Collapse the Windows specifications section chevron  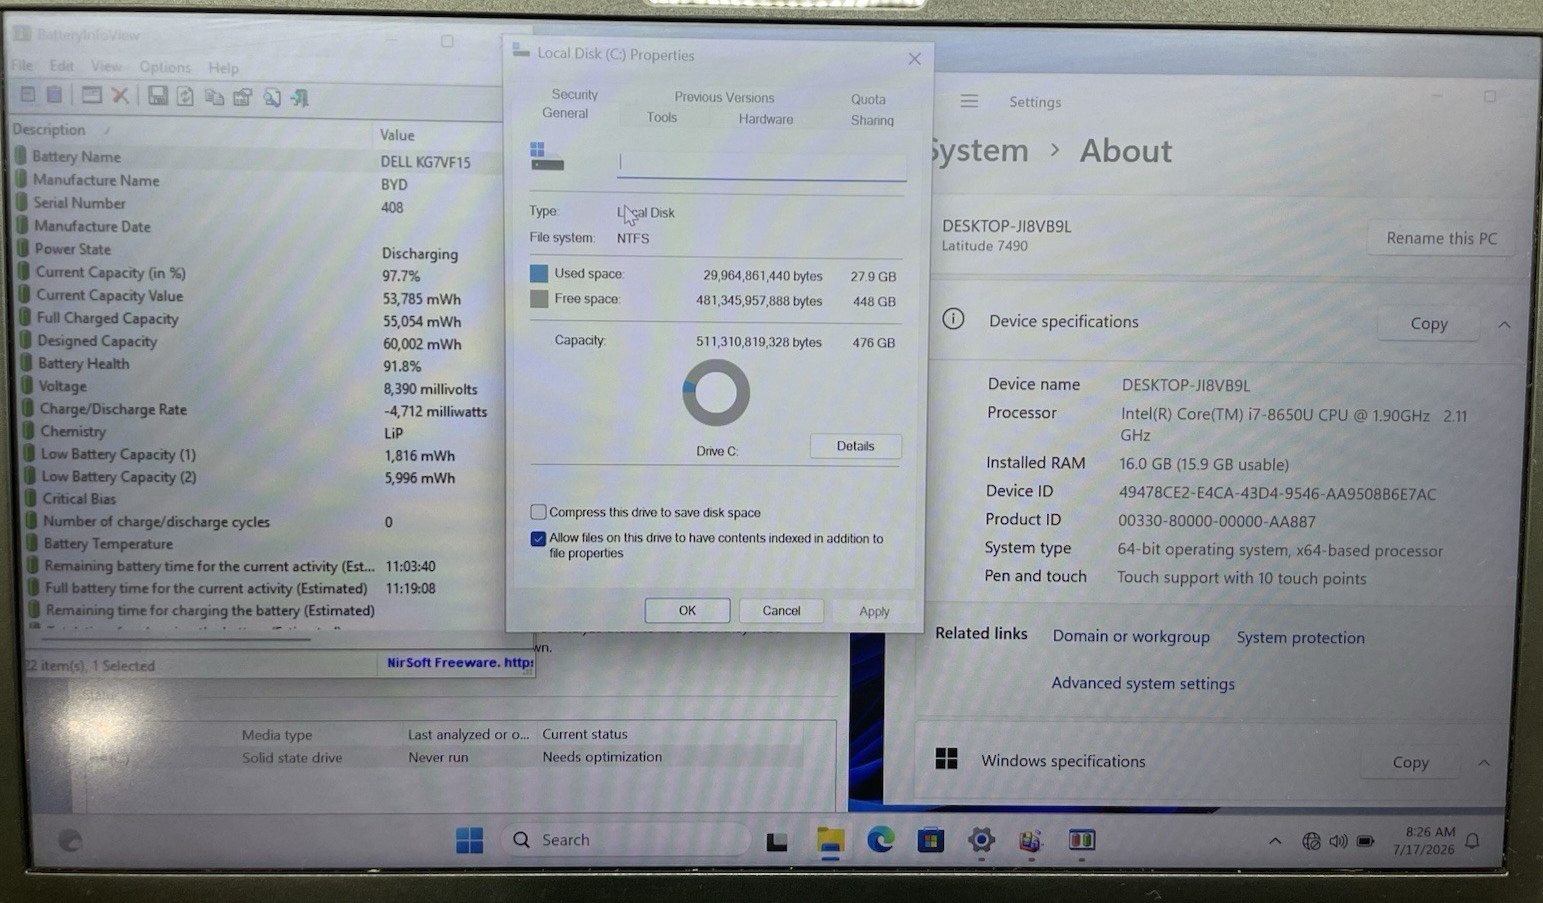[1484, 762]
